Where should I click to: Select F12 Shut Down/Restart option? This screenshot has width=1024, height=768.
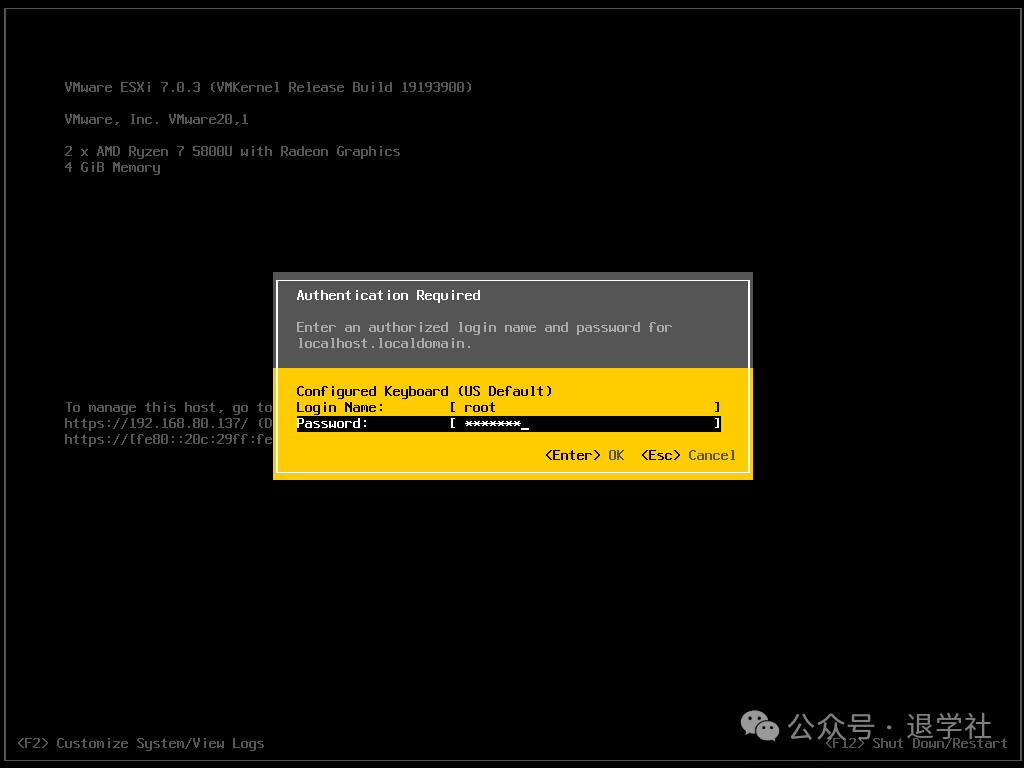(916, 743)
